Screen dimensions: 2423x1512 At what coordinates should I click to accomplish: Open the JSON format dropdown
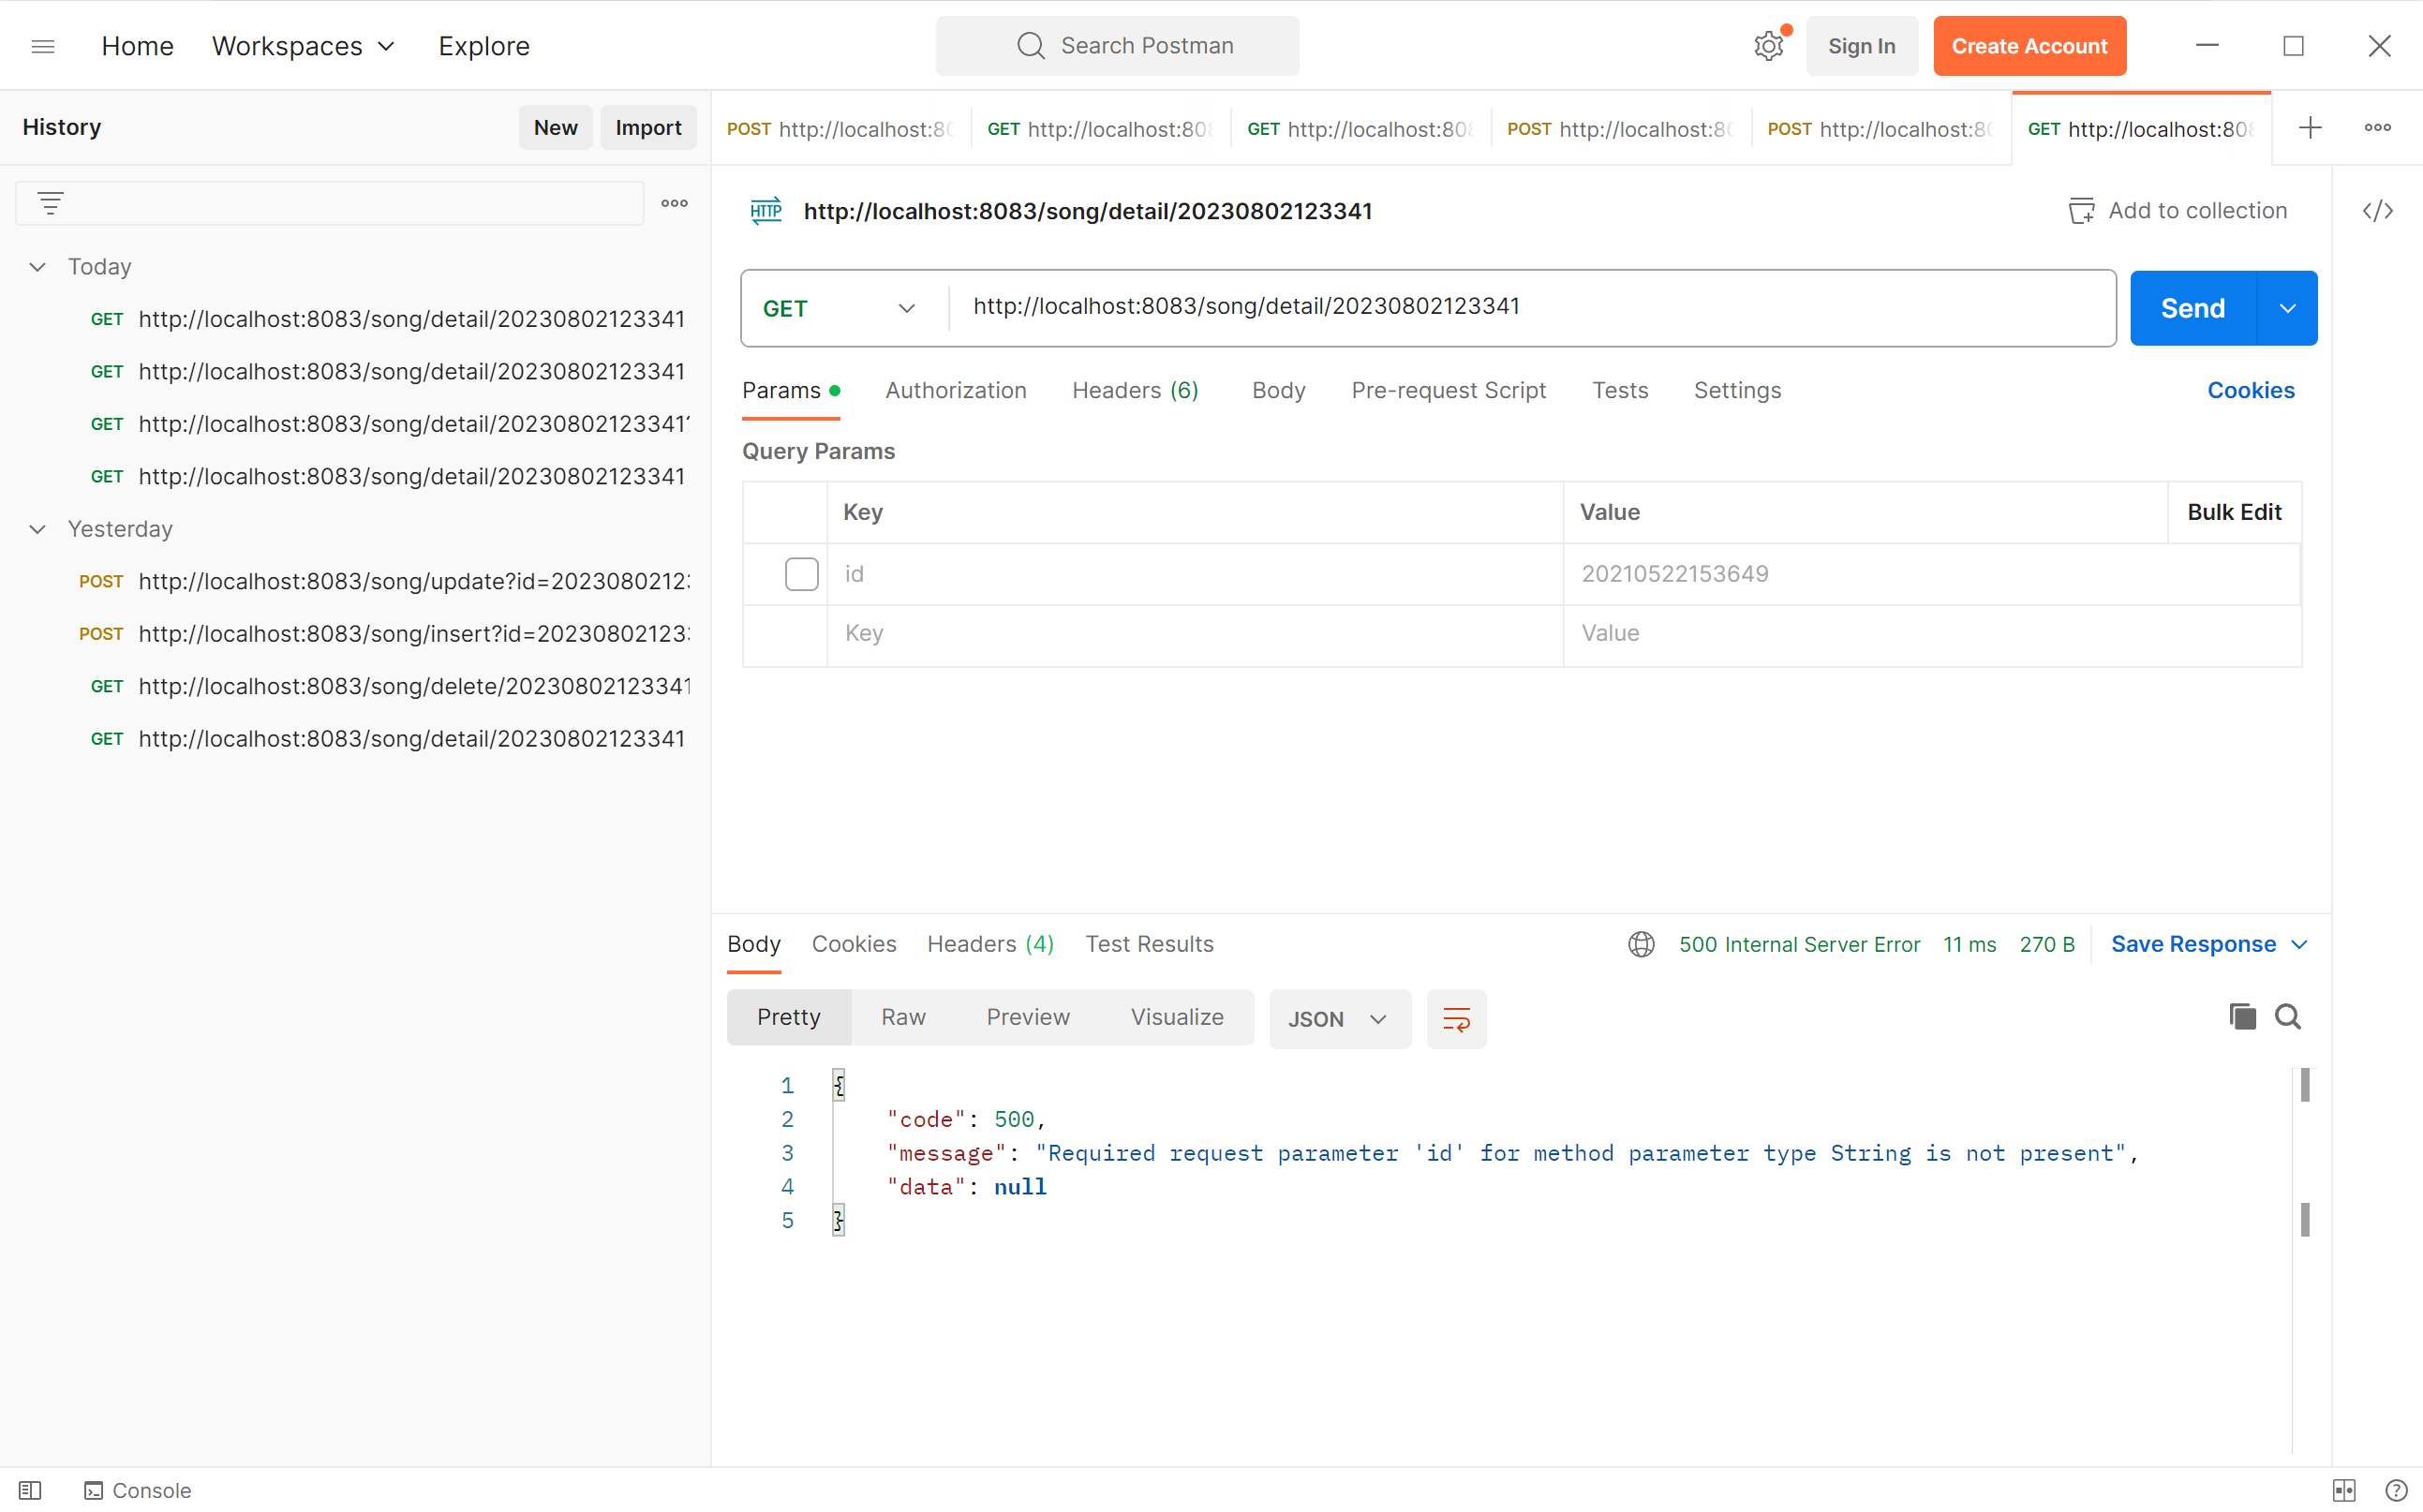(1339, 1019)
